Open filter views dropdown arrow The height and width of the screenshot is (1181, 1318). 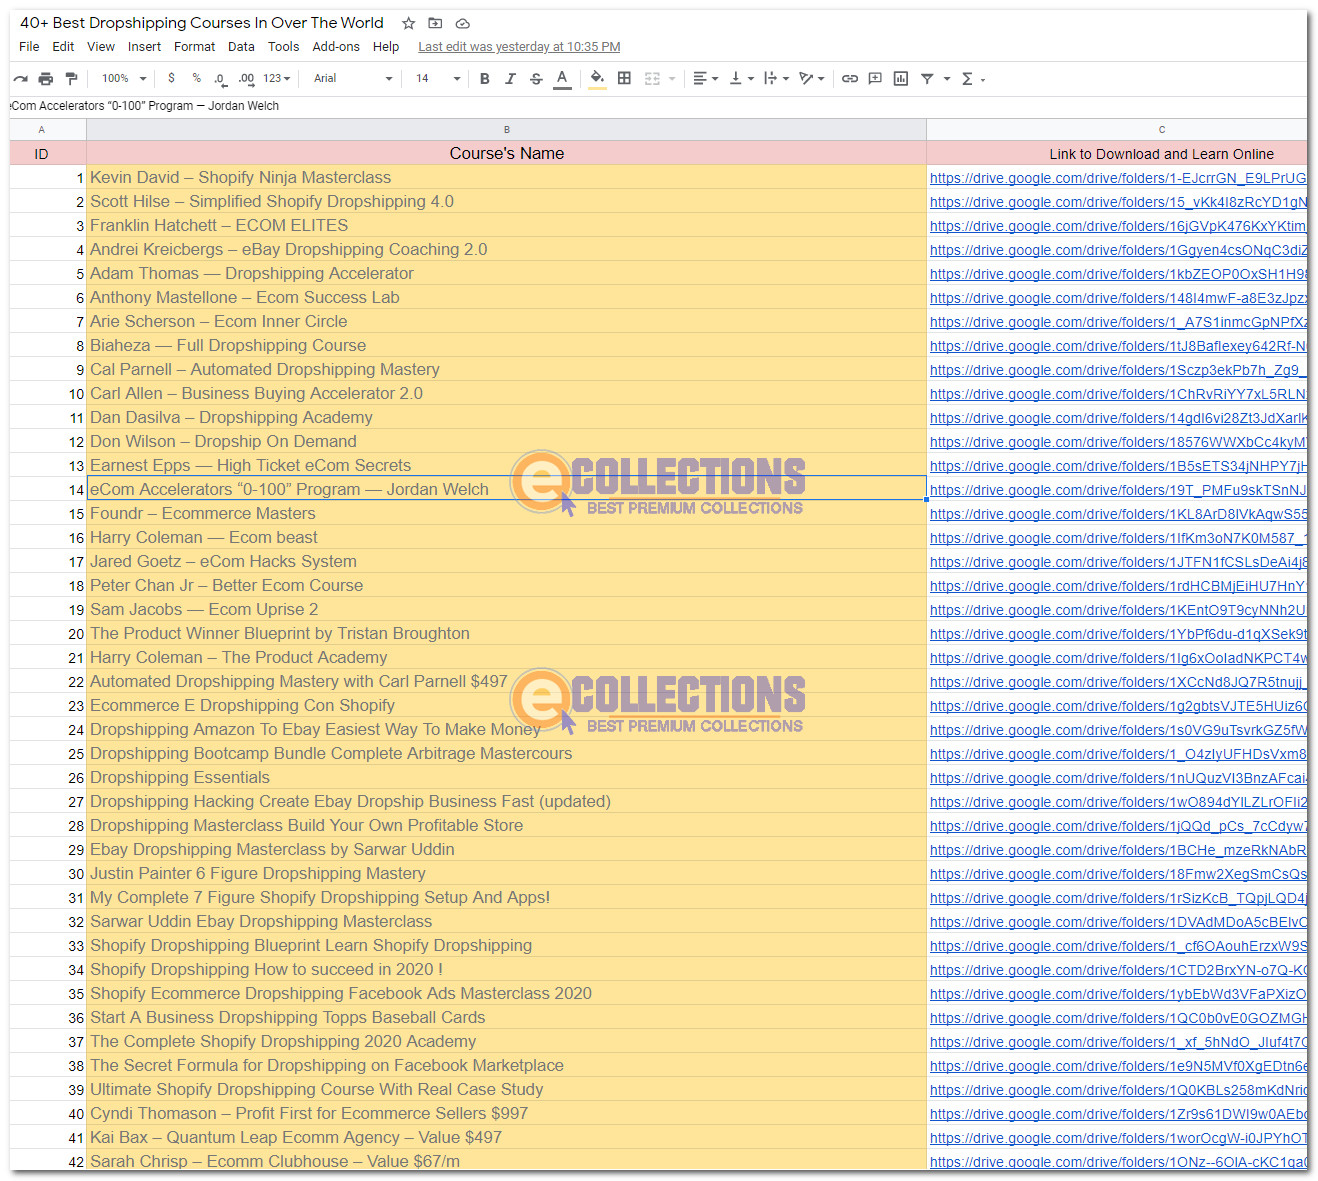946,78
